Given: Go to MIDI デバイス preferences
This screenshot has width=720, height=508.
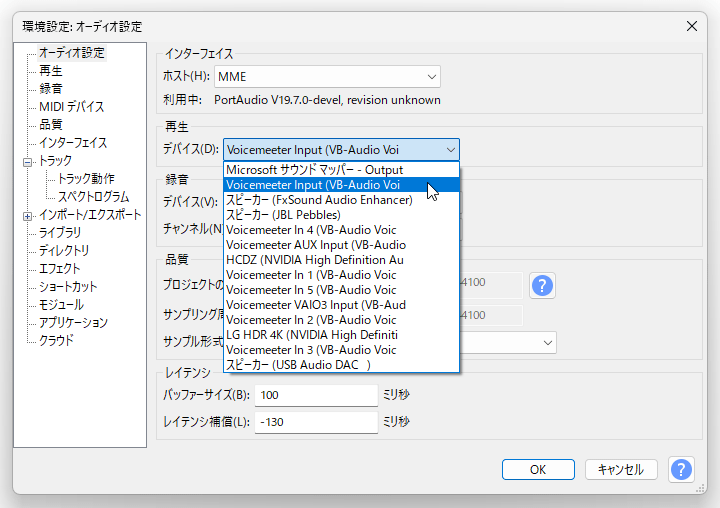Looking at the screenshot, I should (72, 107).
